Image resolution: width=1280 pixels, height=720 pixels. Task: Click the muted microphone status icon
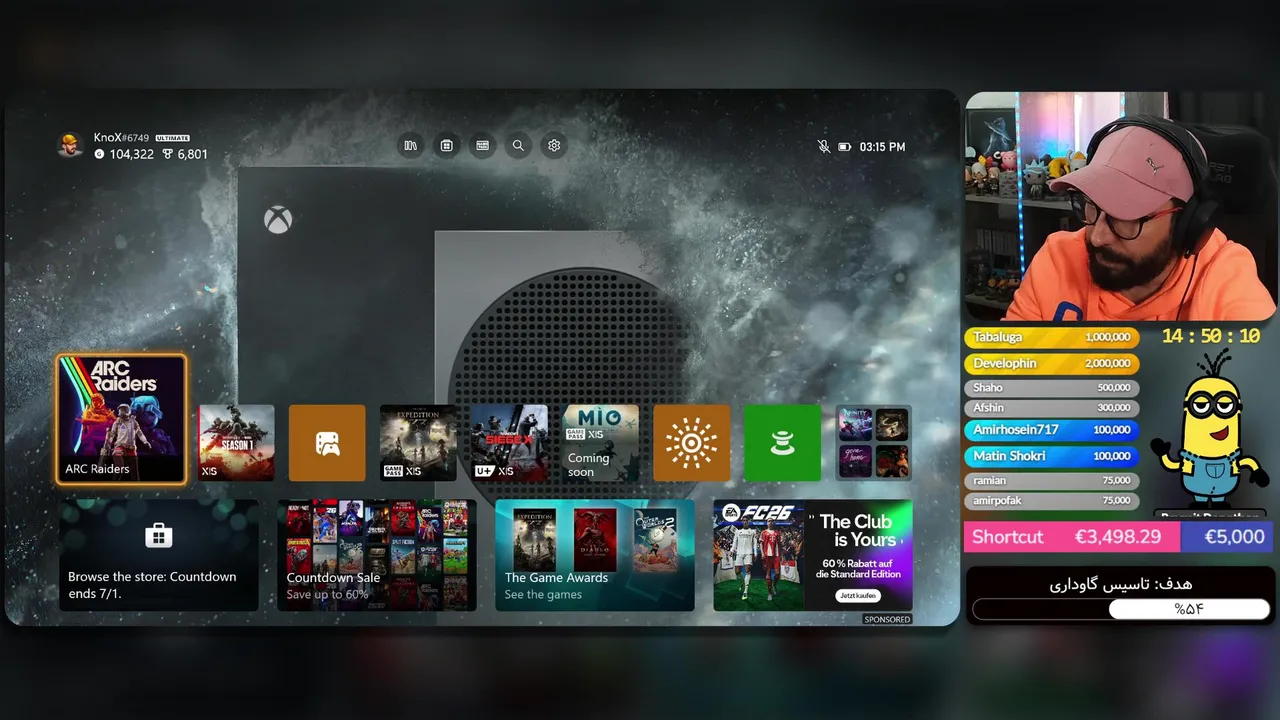(824, 147)
